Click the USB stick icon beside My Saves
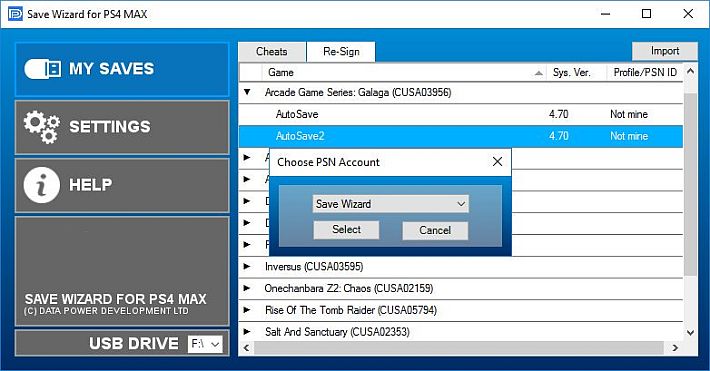The width and height of the screenshot is (710, 371). tap(43, 69)
